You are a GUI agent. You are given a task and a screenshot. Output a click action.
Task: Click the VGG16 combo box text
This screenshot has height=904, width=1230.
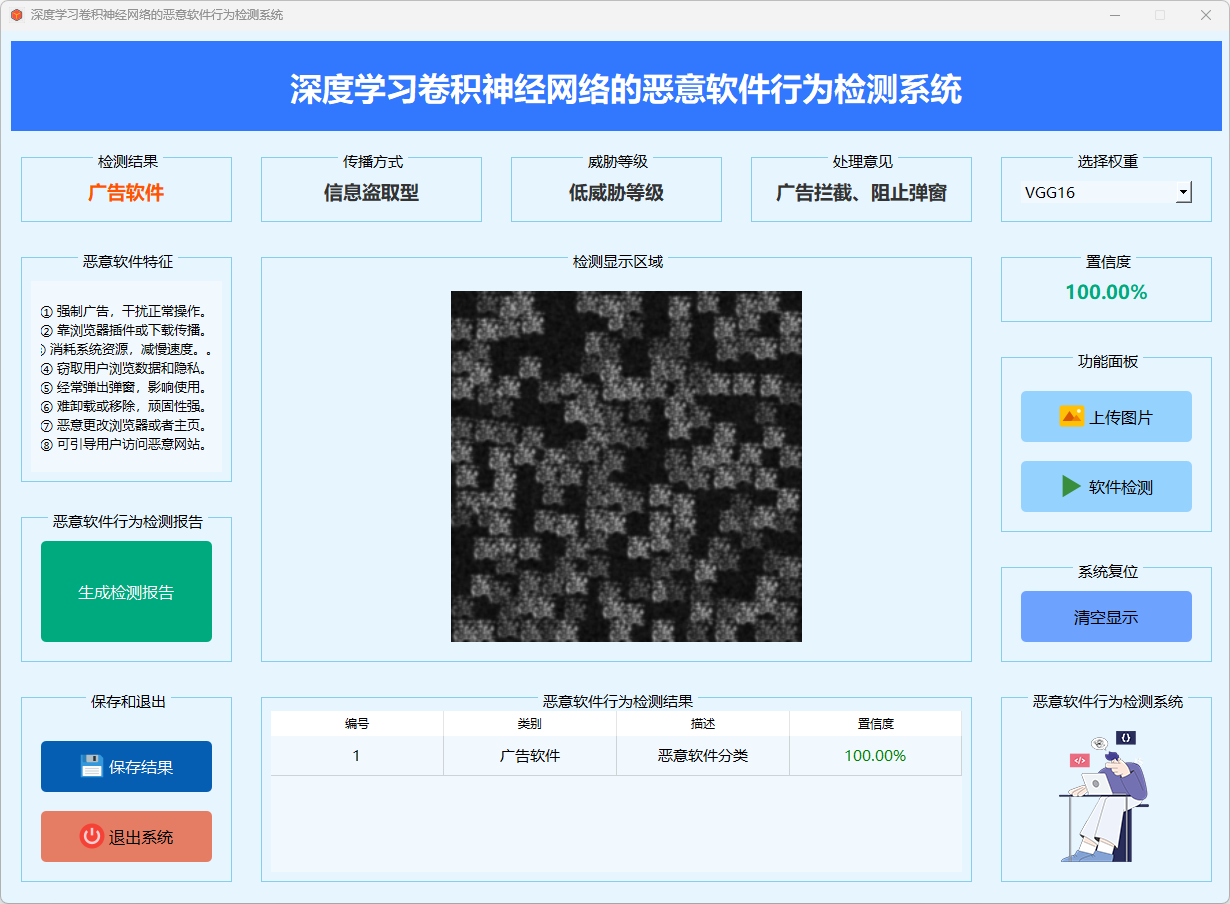pyautogui.click(x=1050, y=192)
